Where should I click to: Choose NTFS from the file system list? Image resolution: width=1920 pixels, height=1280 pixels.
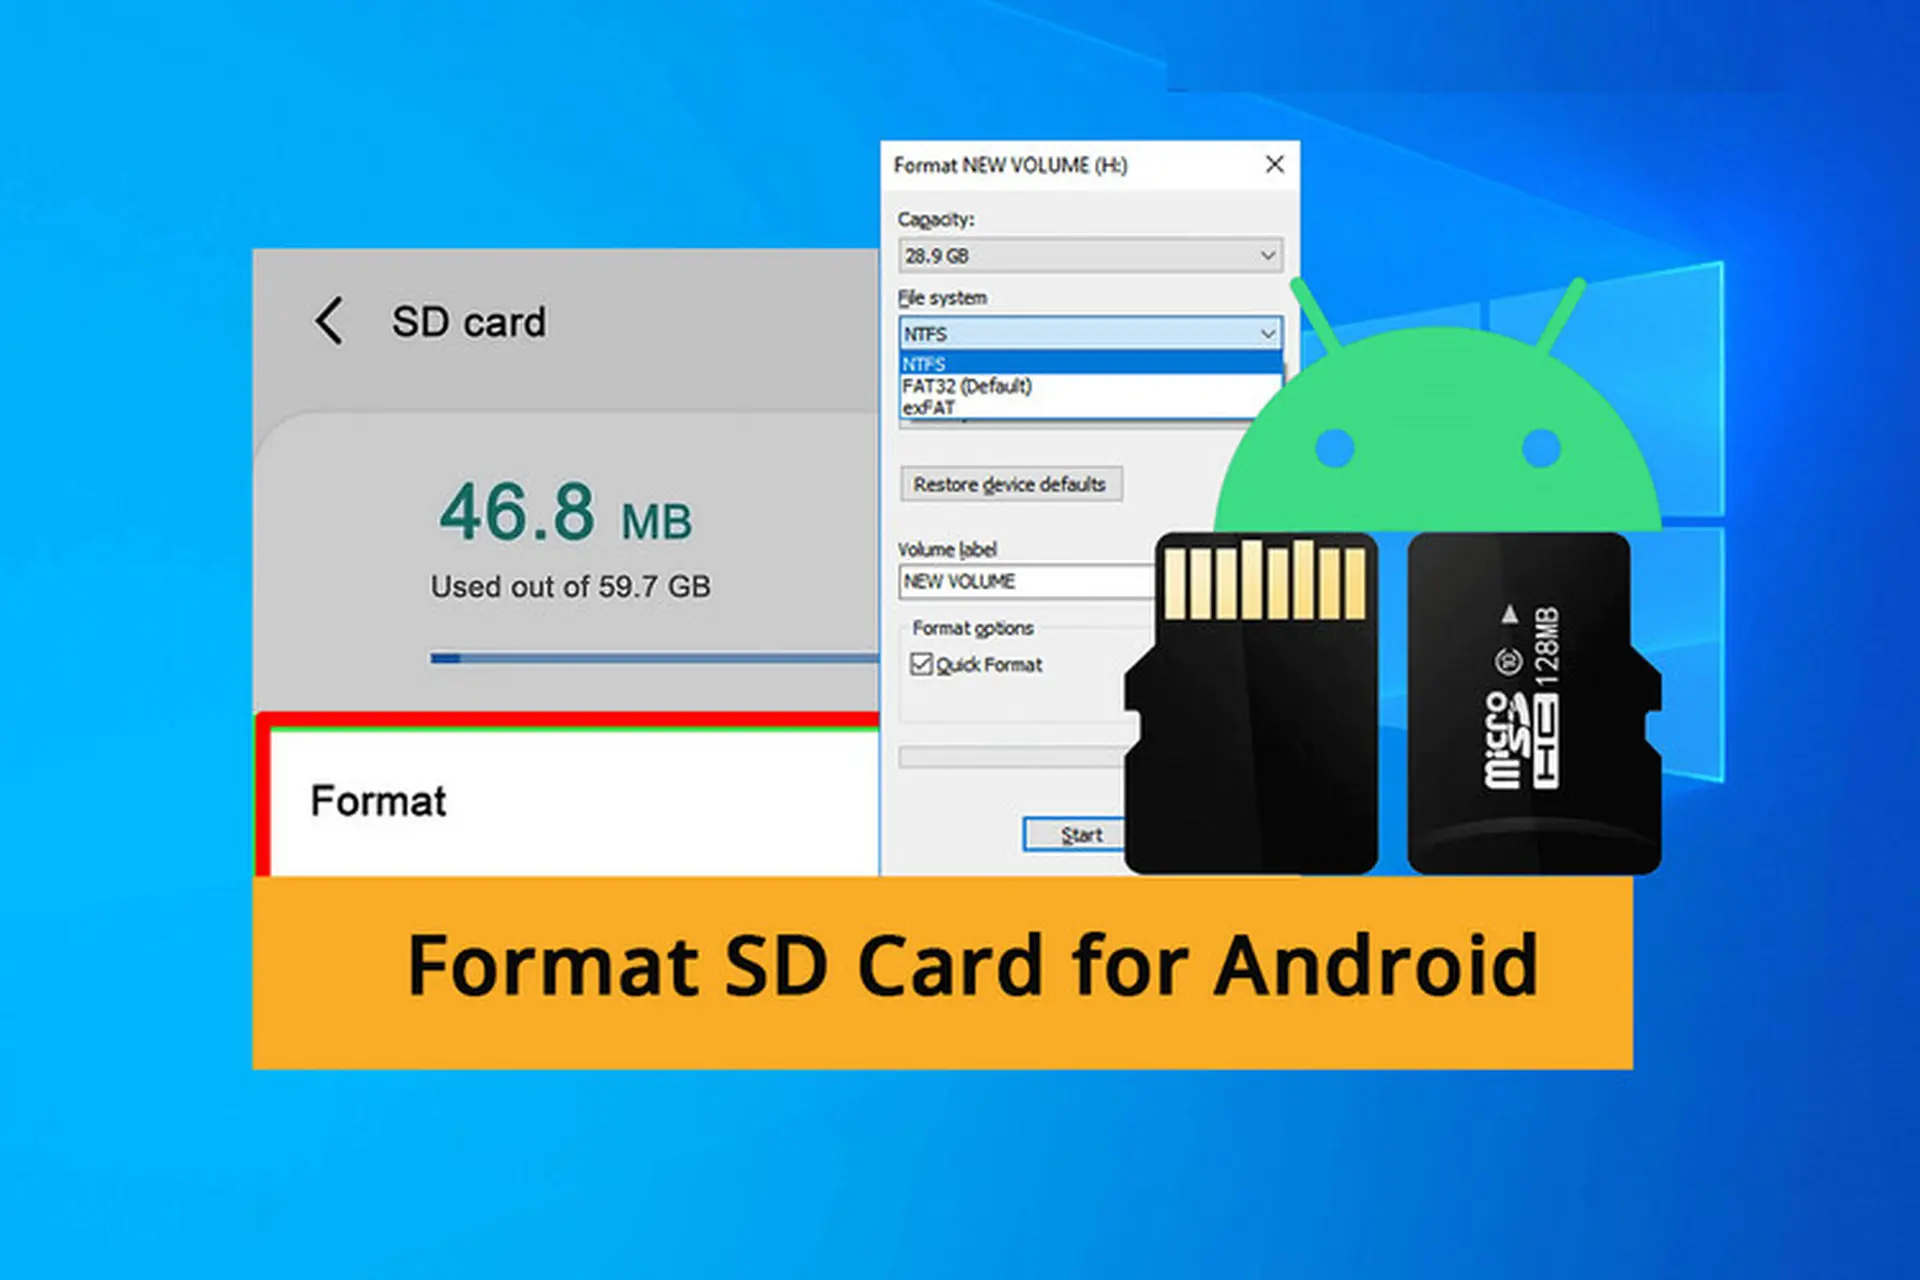[1090, 363]
